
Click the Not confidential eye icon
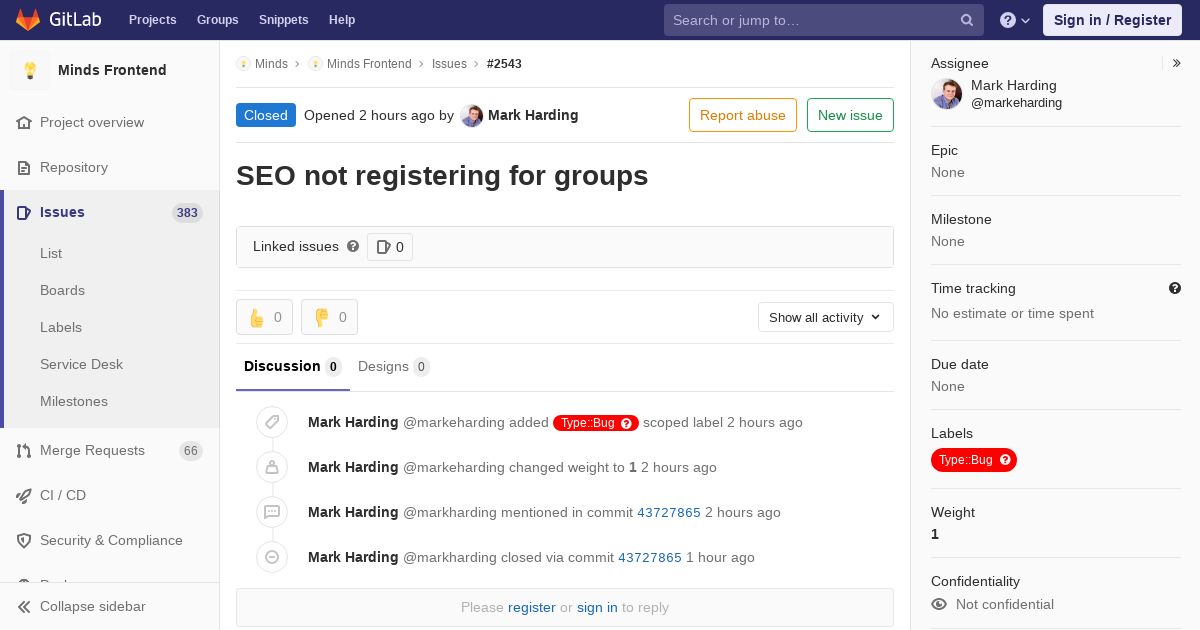tap(939, 604)
